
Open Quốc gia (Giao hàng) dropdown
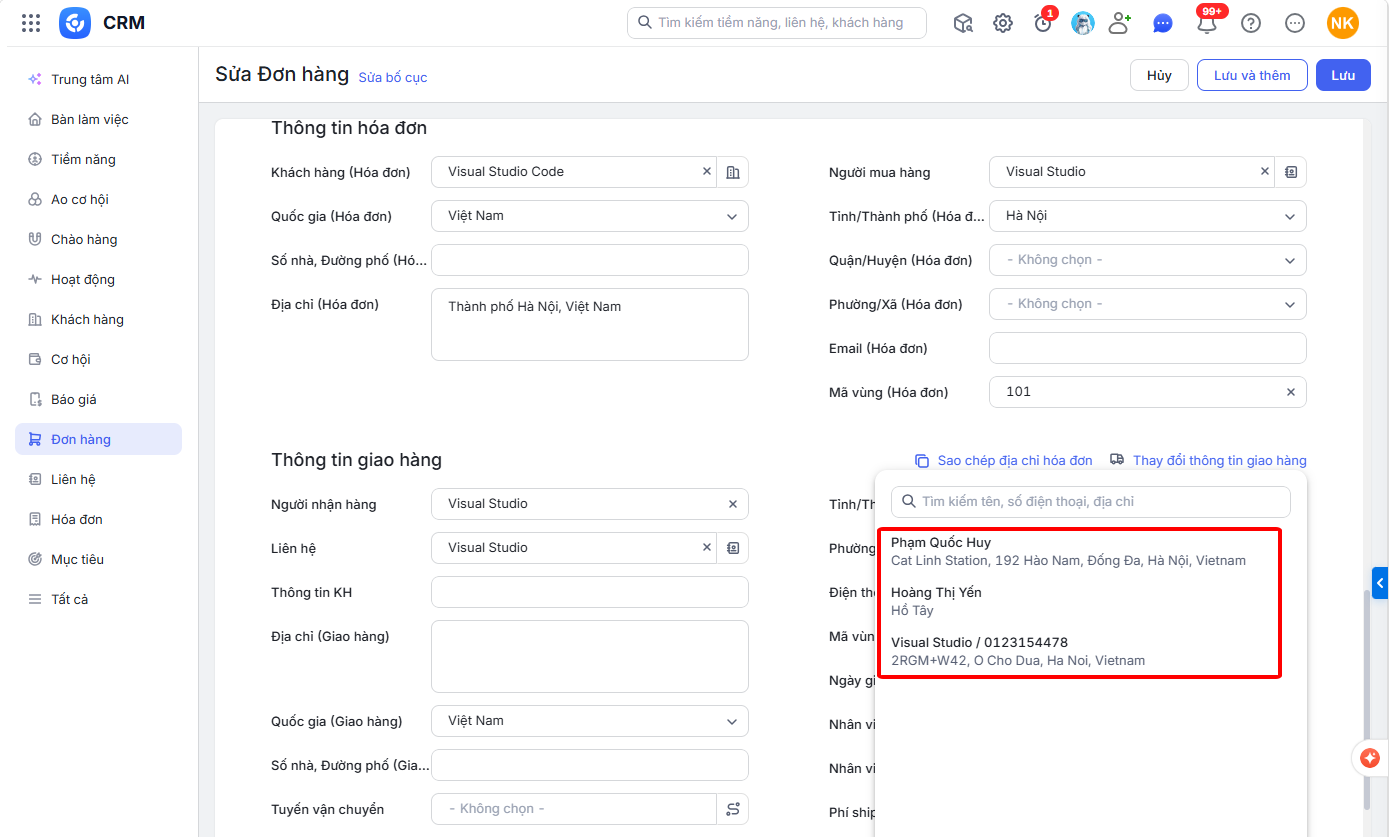[x=590, y=721]
